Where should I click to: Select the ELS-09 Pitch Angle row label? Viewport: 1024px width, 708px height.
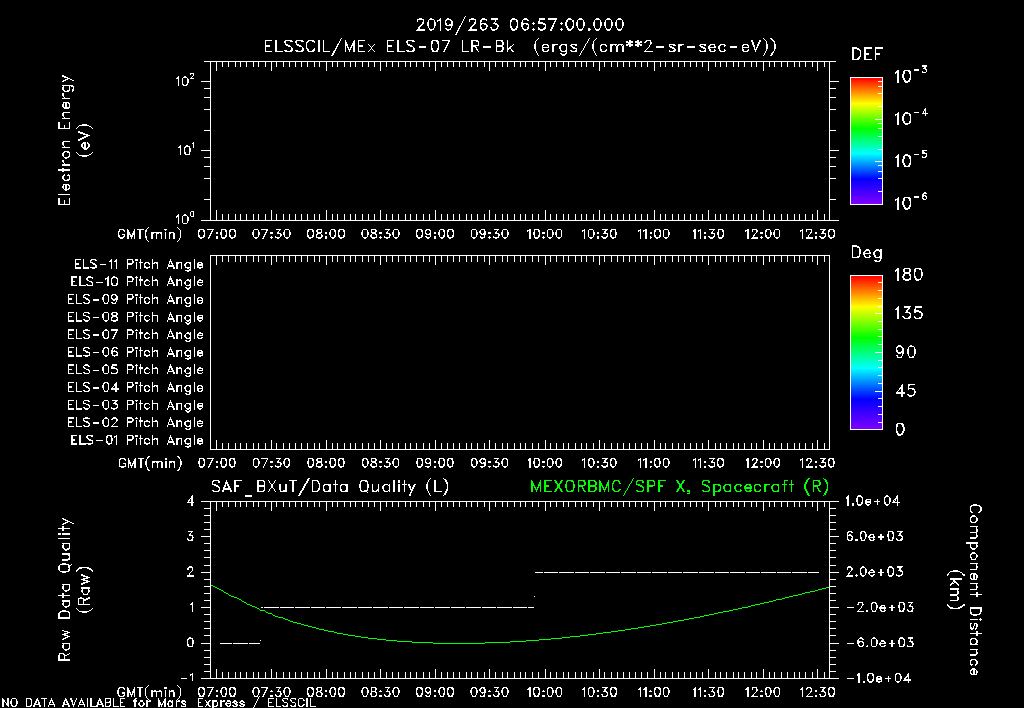(x=135, y=300)
